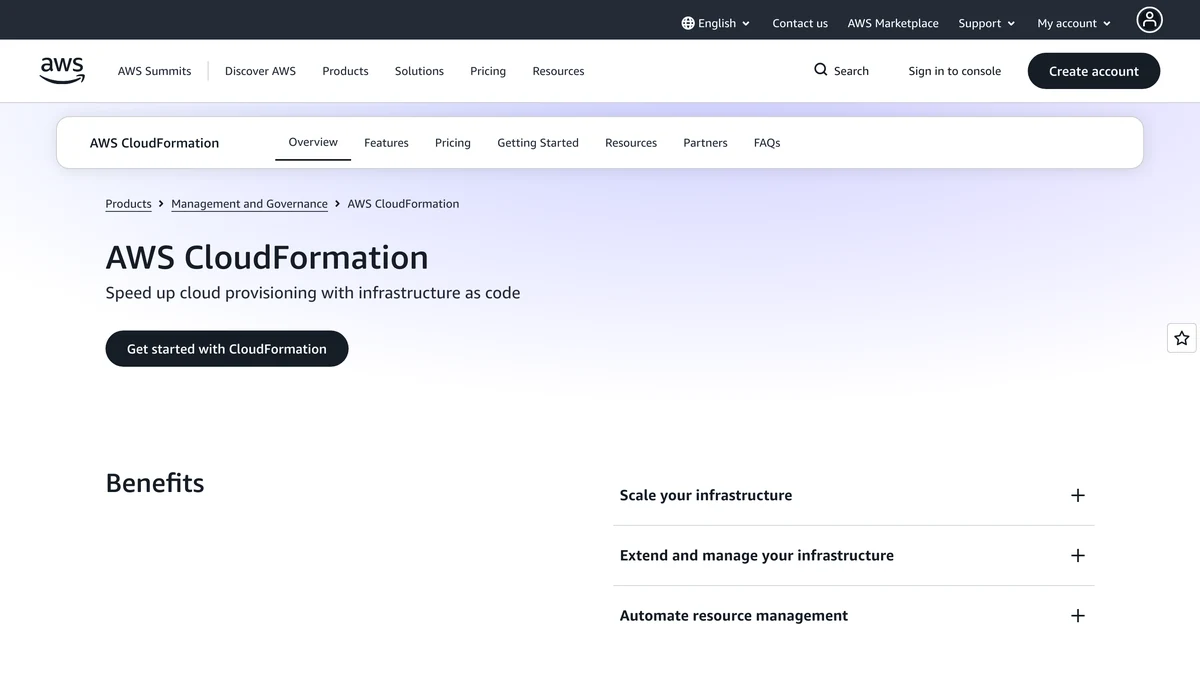Click AWS CloudFormation title in sub-navigation

154,143
